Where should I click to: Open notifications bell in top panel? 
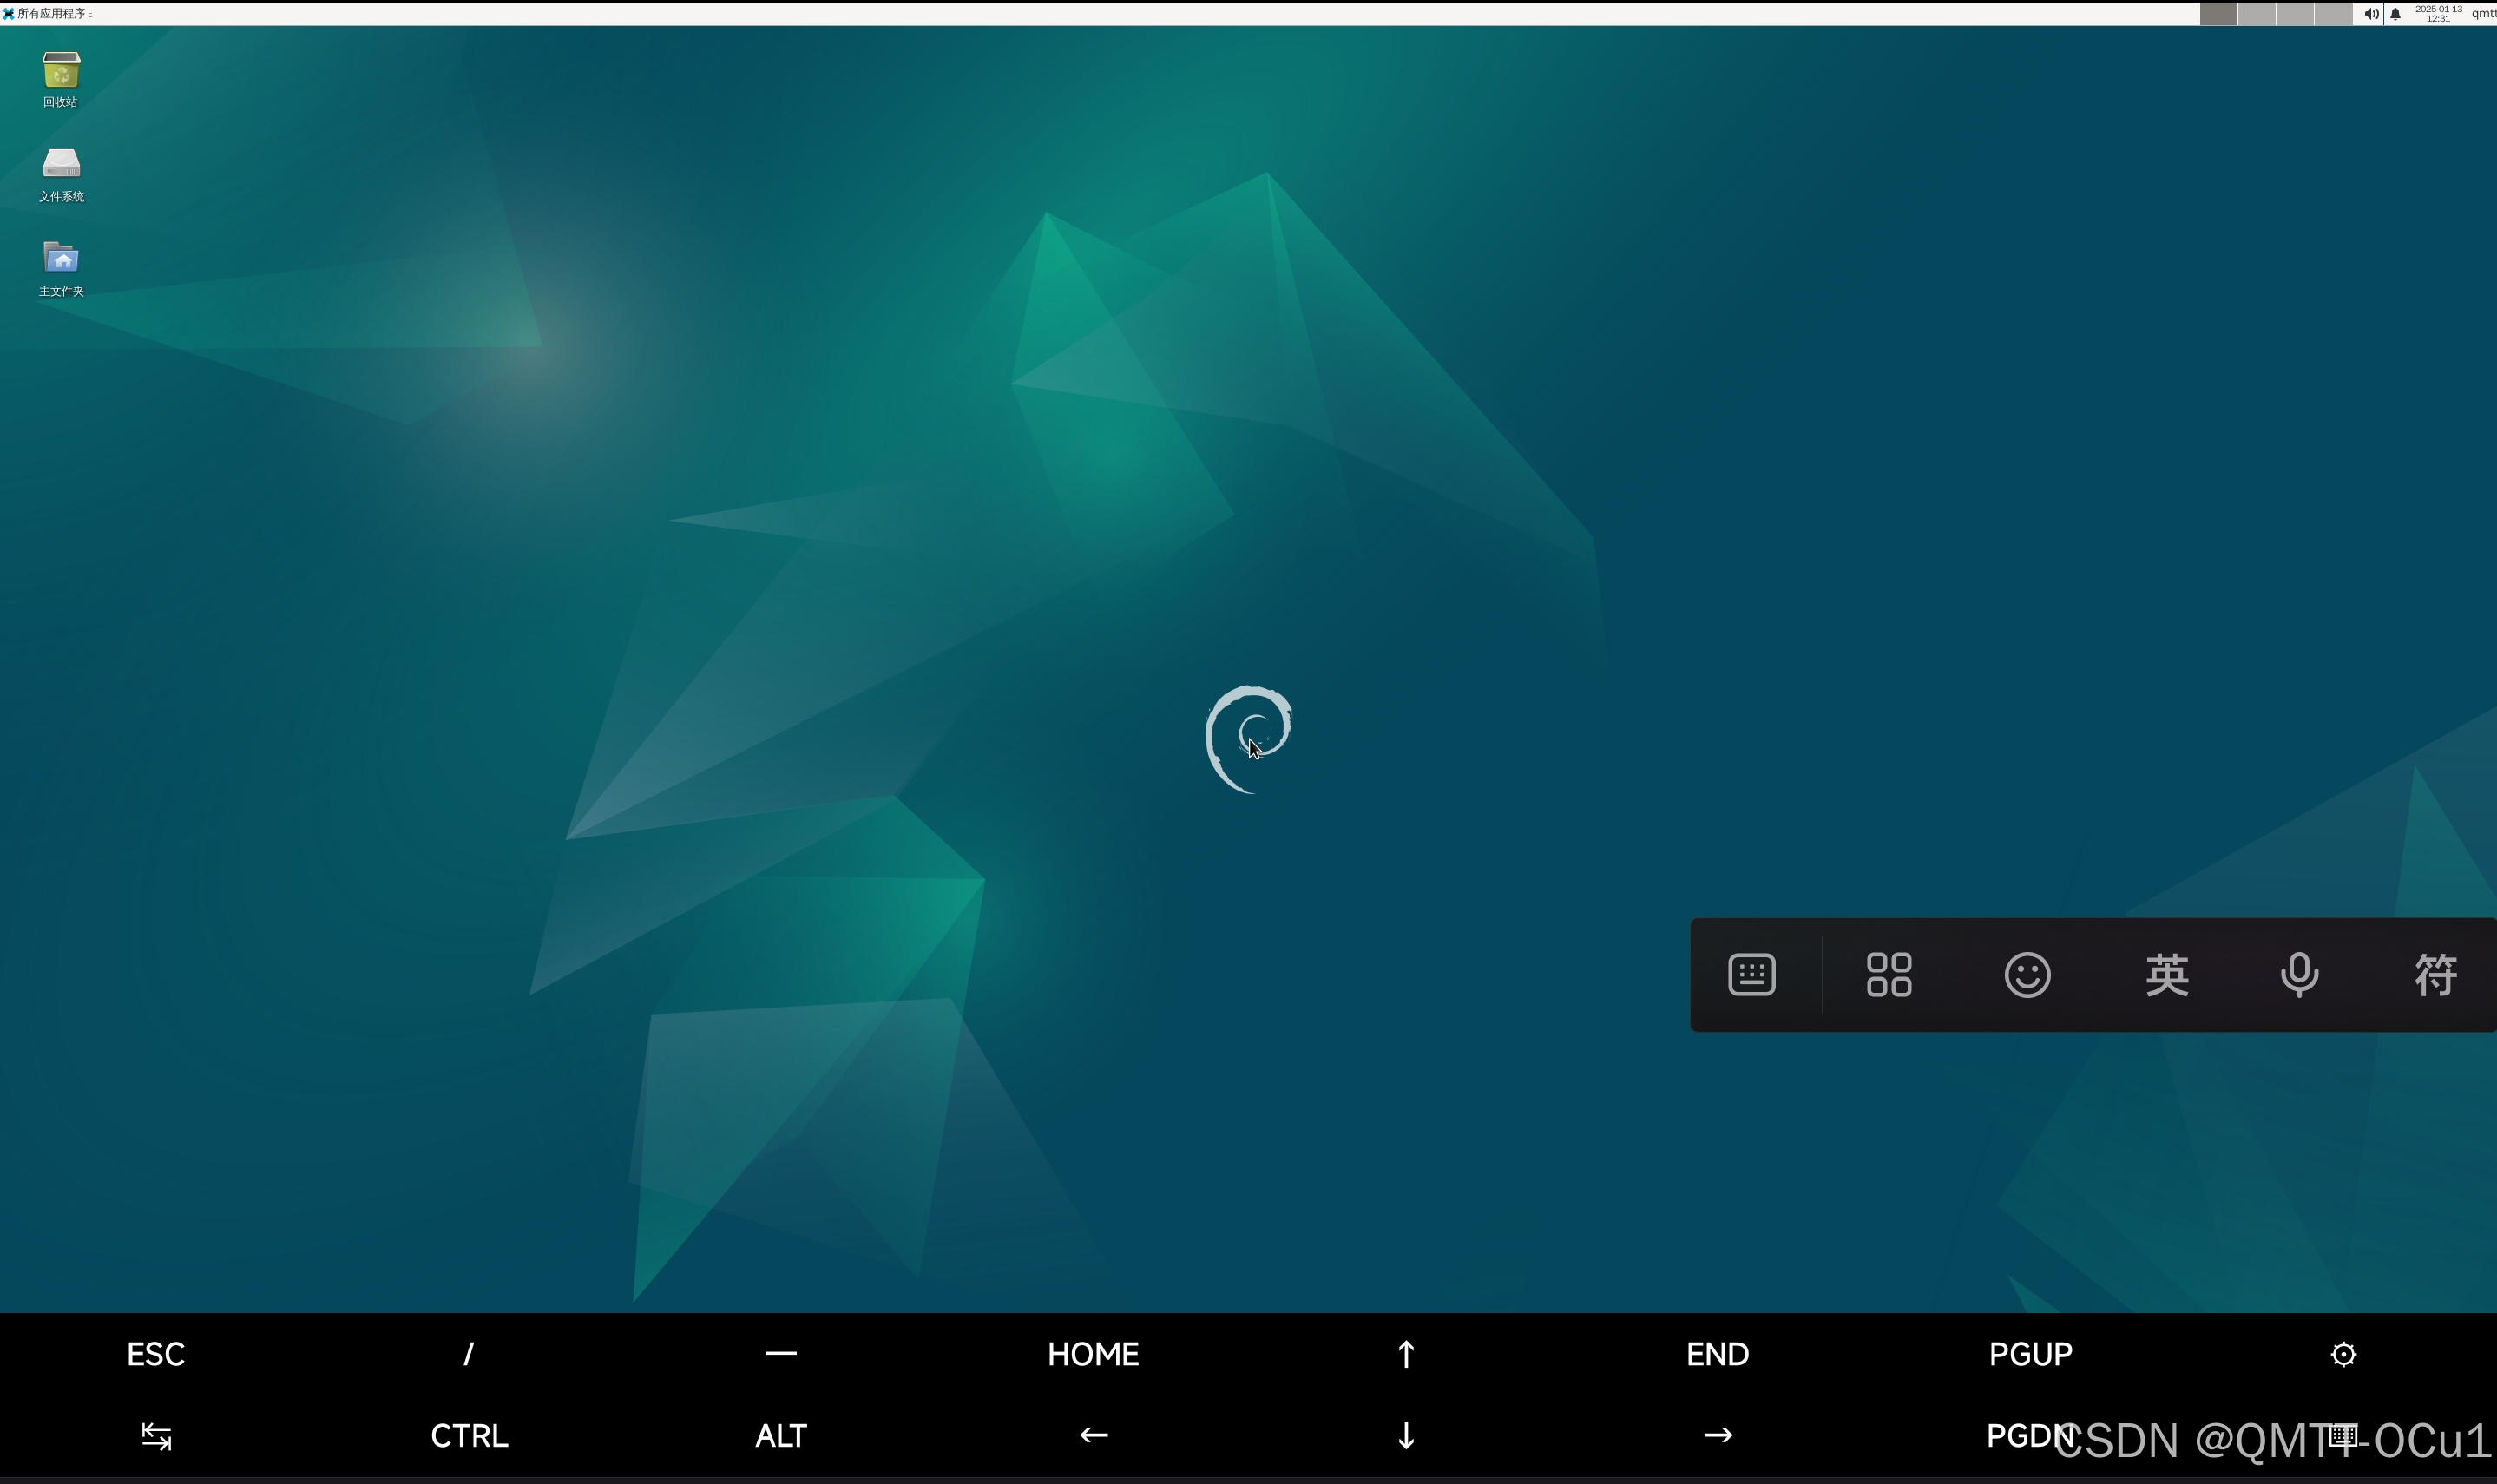click(x=2395, y=14)
